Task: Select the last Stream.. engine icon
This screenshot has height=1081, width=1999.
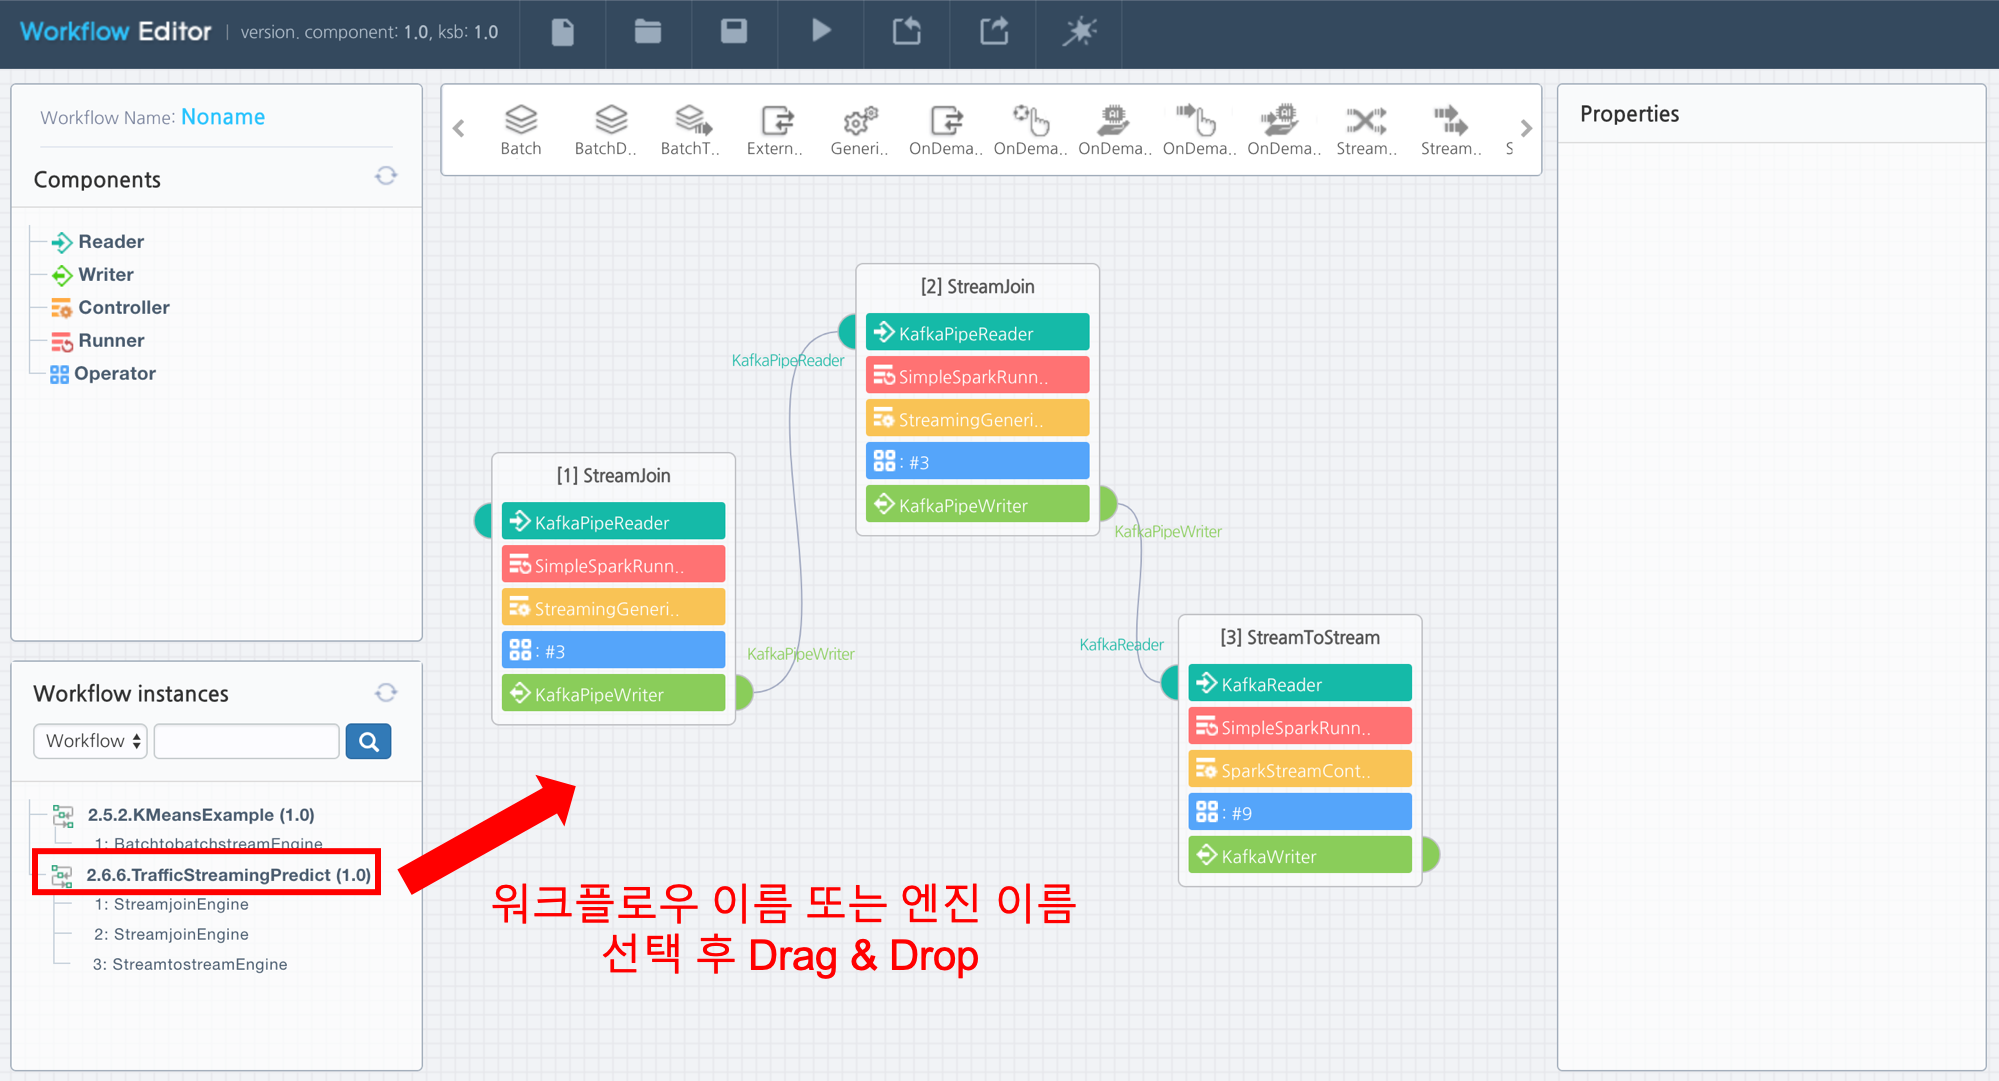Action: pyautogui.click(x=1451, y=130)
